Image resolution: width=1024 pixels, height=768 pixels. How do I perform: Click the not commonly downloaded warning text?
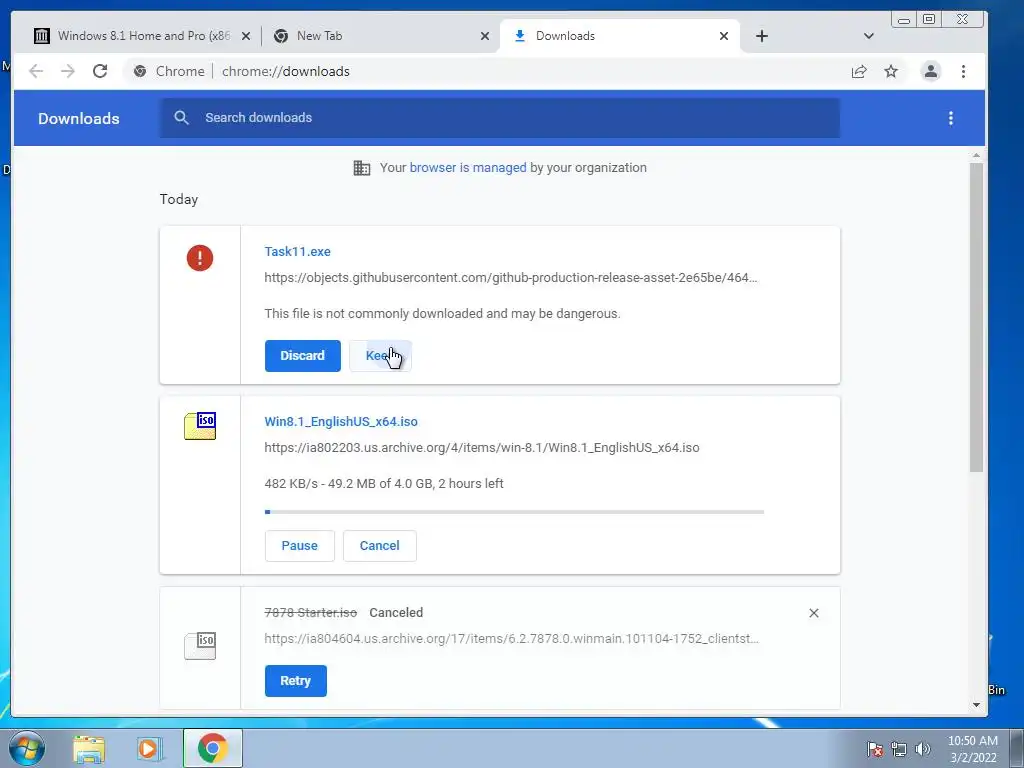click(x=442, y=313)
